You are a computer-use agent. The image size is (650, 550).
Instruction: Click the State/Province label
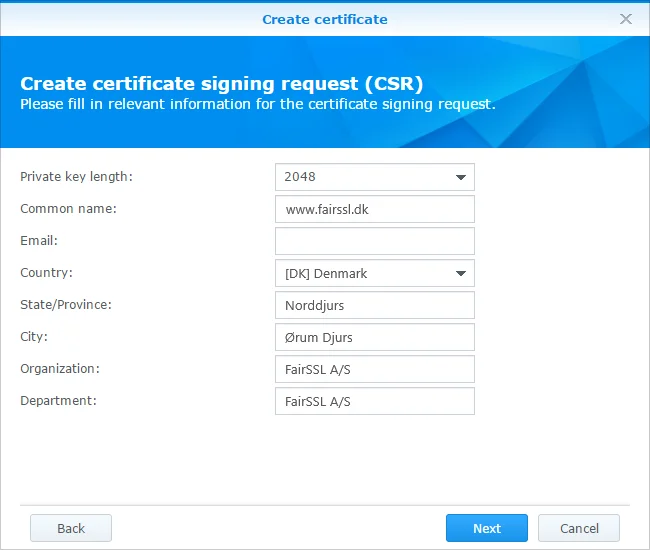pyautogui.click(x=66, y=305)
